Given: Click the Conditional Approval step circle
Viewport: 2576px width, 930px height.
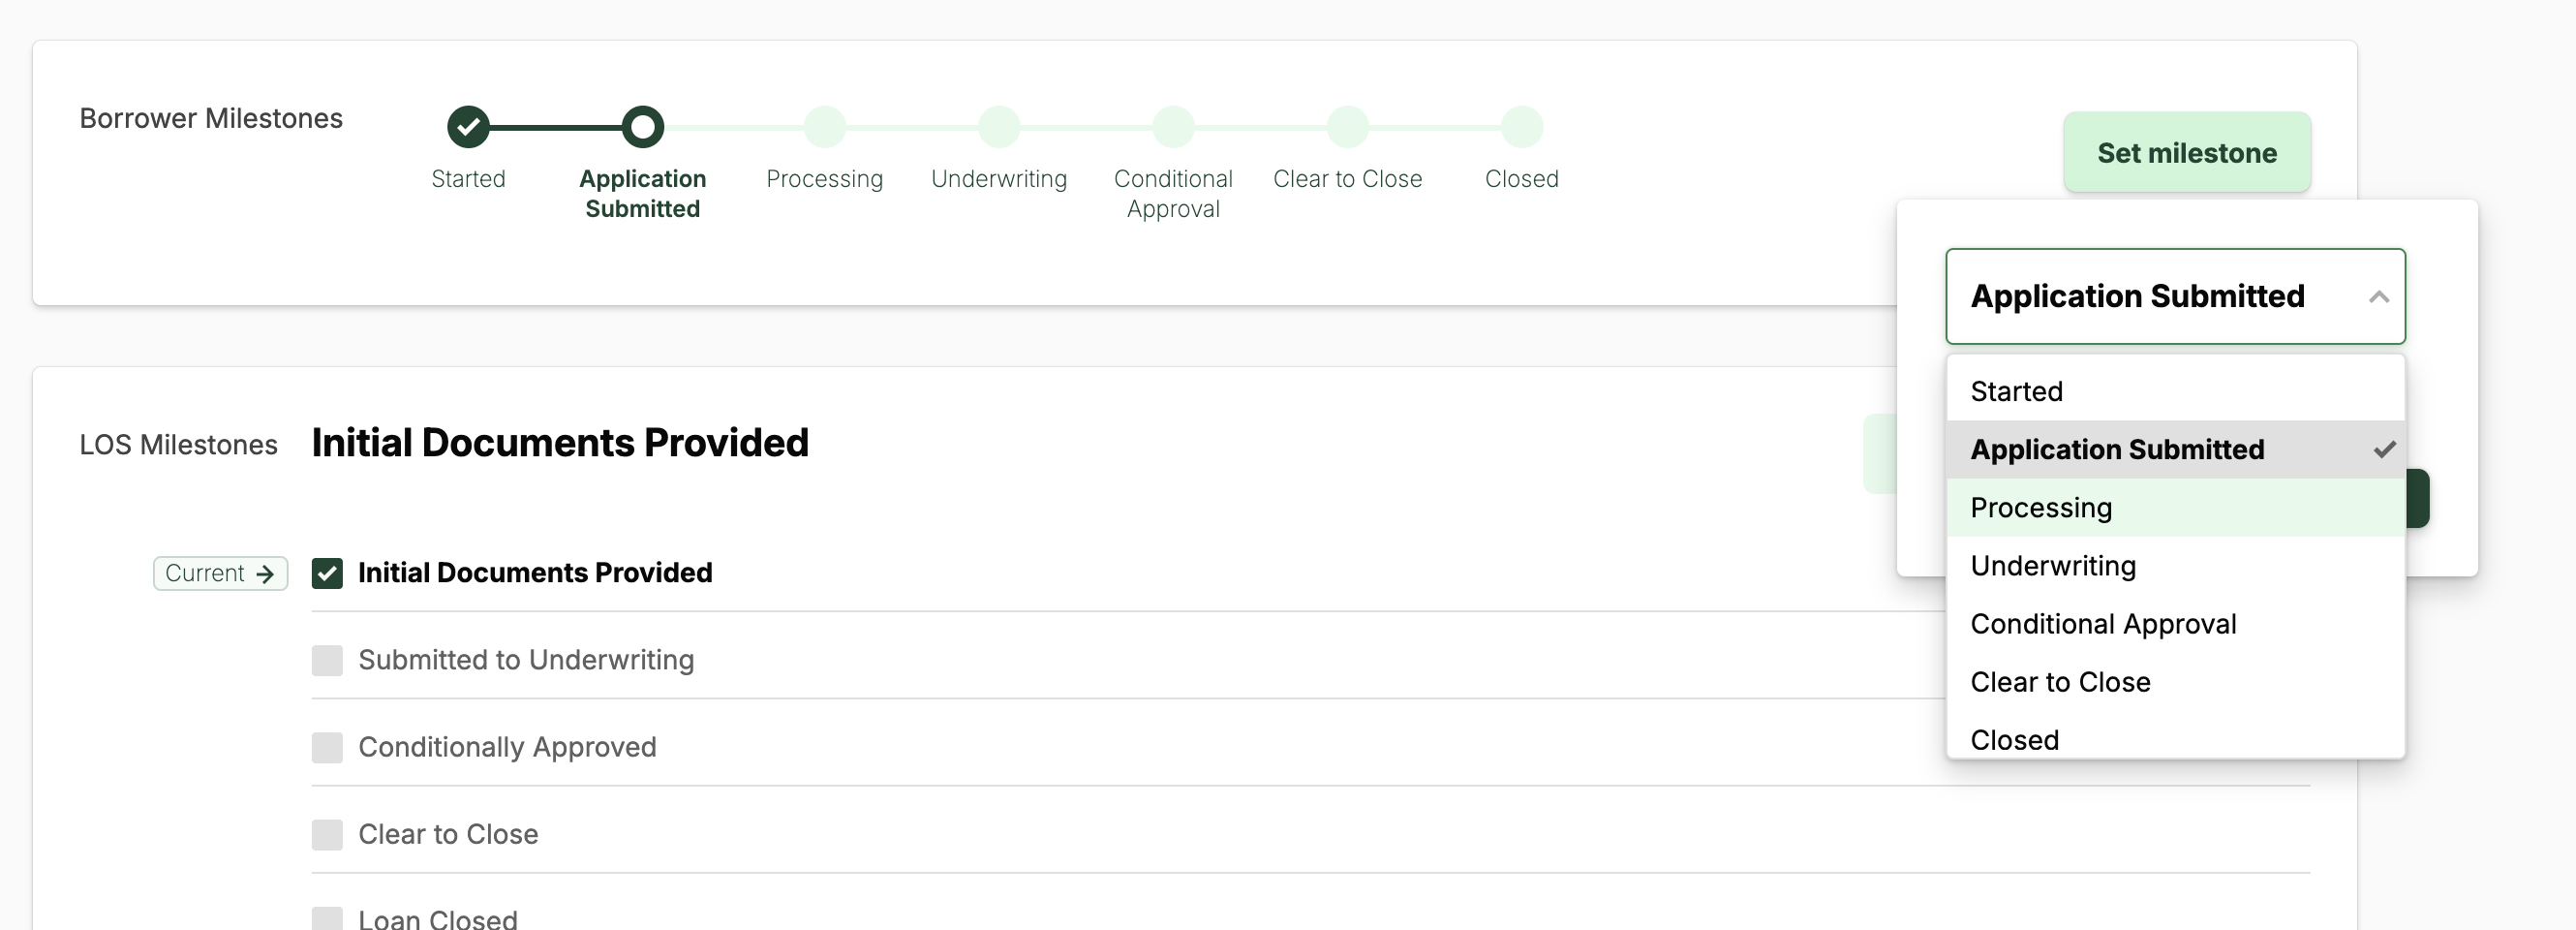Looking at the screenshot, I should [x=1173, y=127].
